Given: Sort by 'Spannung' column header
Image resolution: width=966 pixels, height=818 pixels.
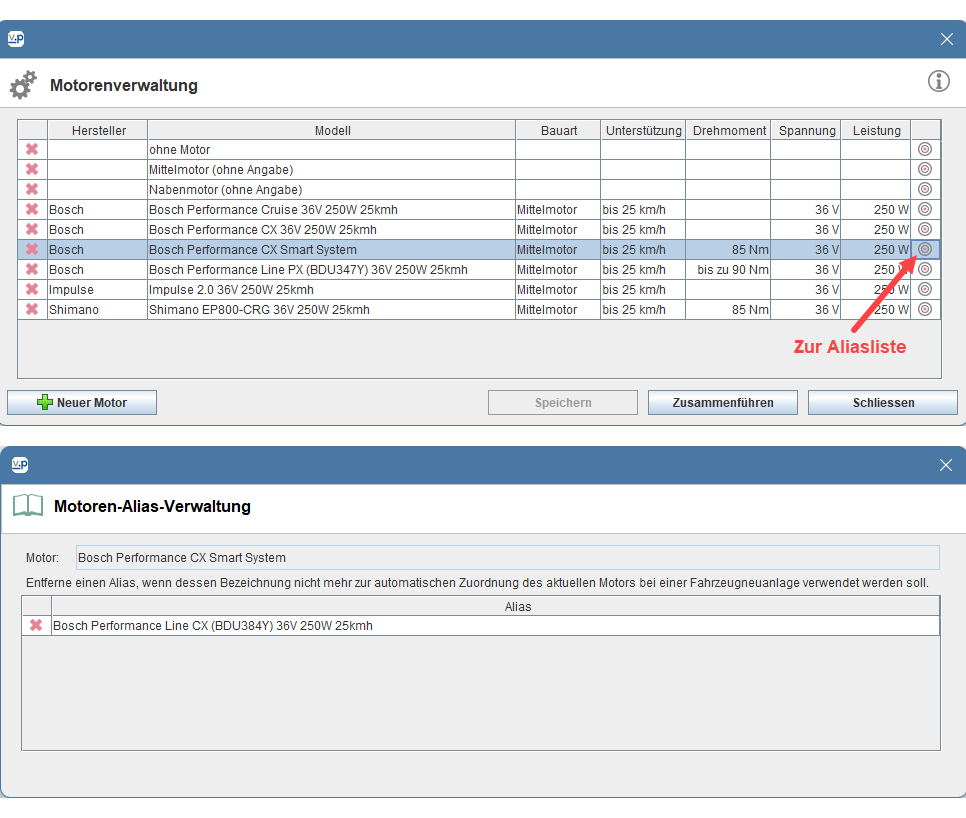Looking at the screenshot, I should (806, 130).
